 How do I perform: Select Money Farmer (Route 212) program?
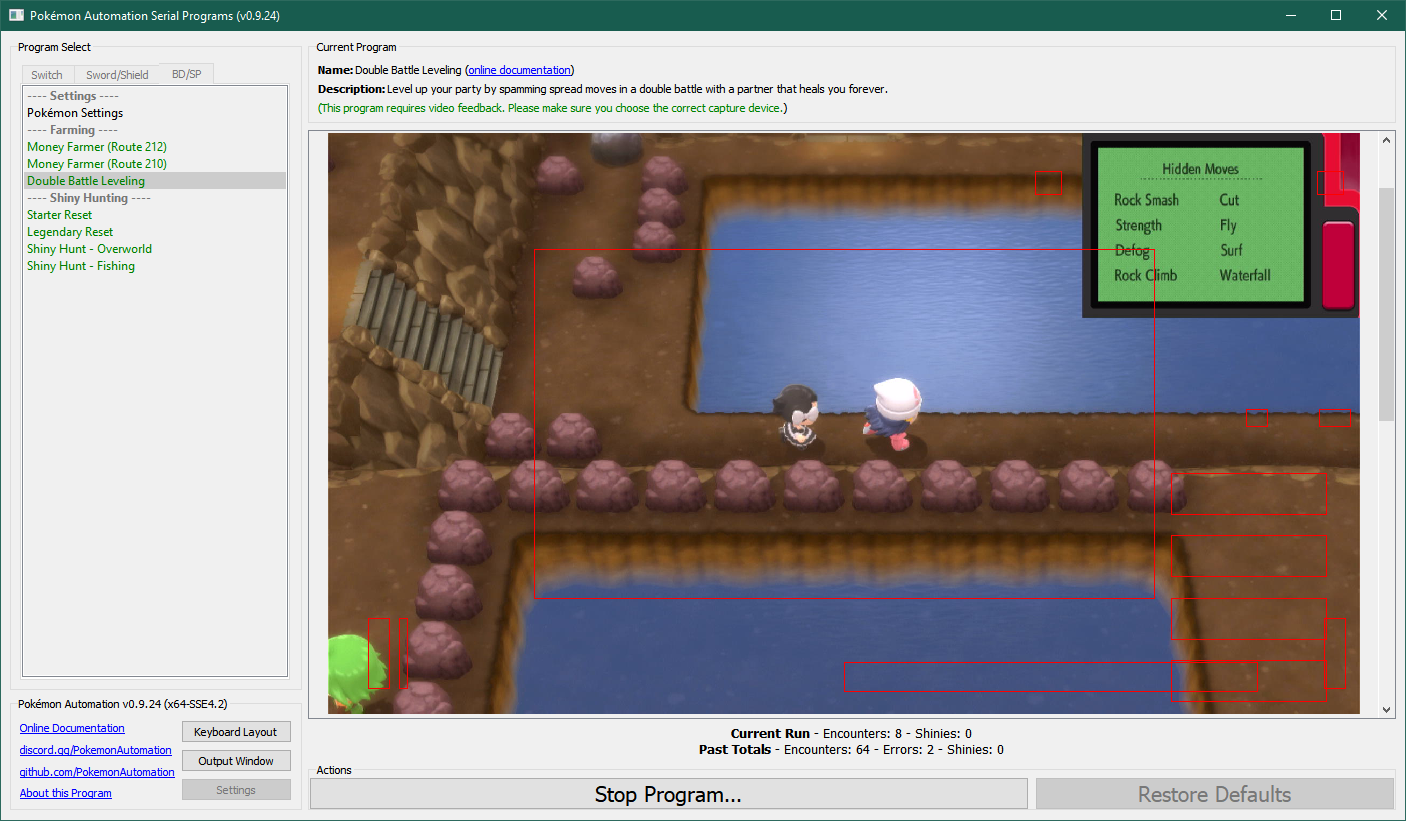97,147
